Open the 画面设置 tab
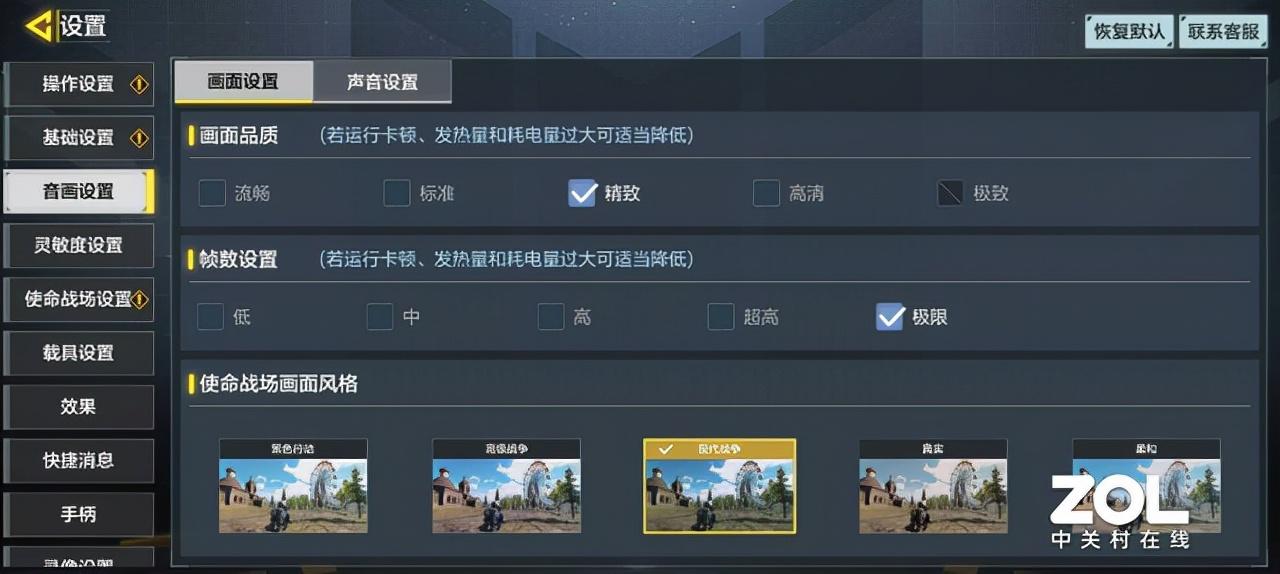Image resolution: width=1280 pixels, height=574 pixels. [x=243, y=82]
